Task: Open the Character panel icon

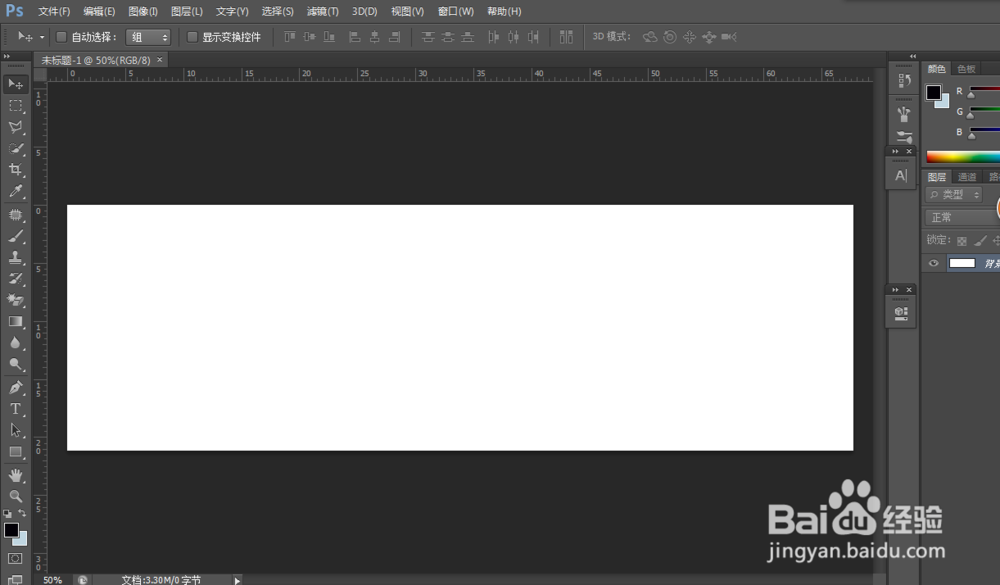Action: tap(901, 175)
